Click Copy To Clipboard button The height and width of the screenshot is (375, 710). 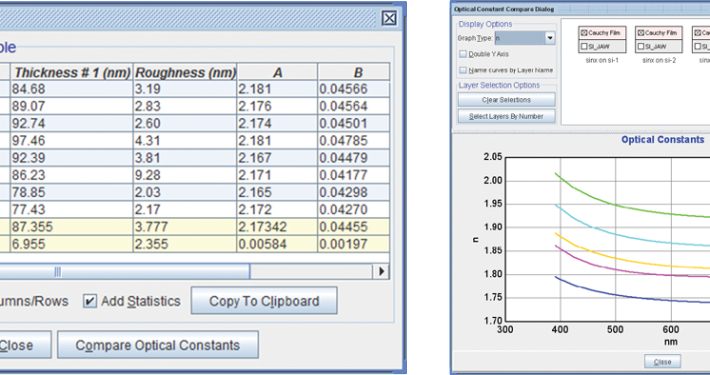[264, 301]
